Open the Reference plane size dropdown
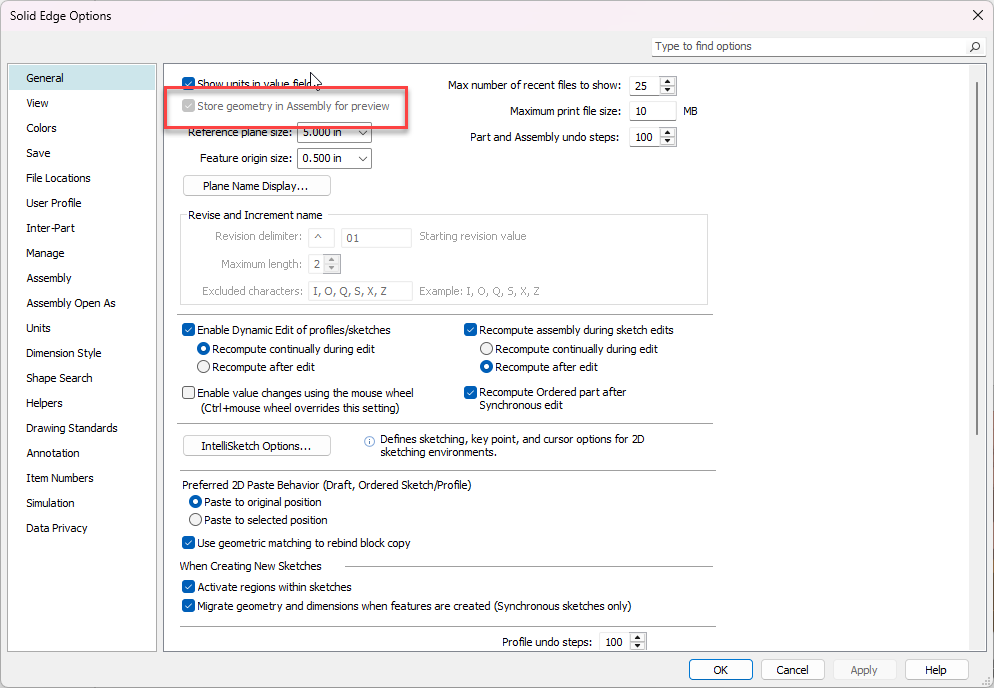Image resolution: width=994 pixels, height=688 pixels. (363, 133)
